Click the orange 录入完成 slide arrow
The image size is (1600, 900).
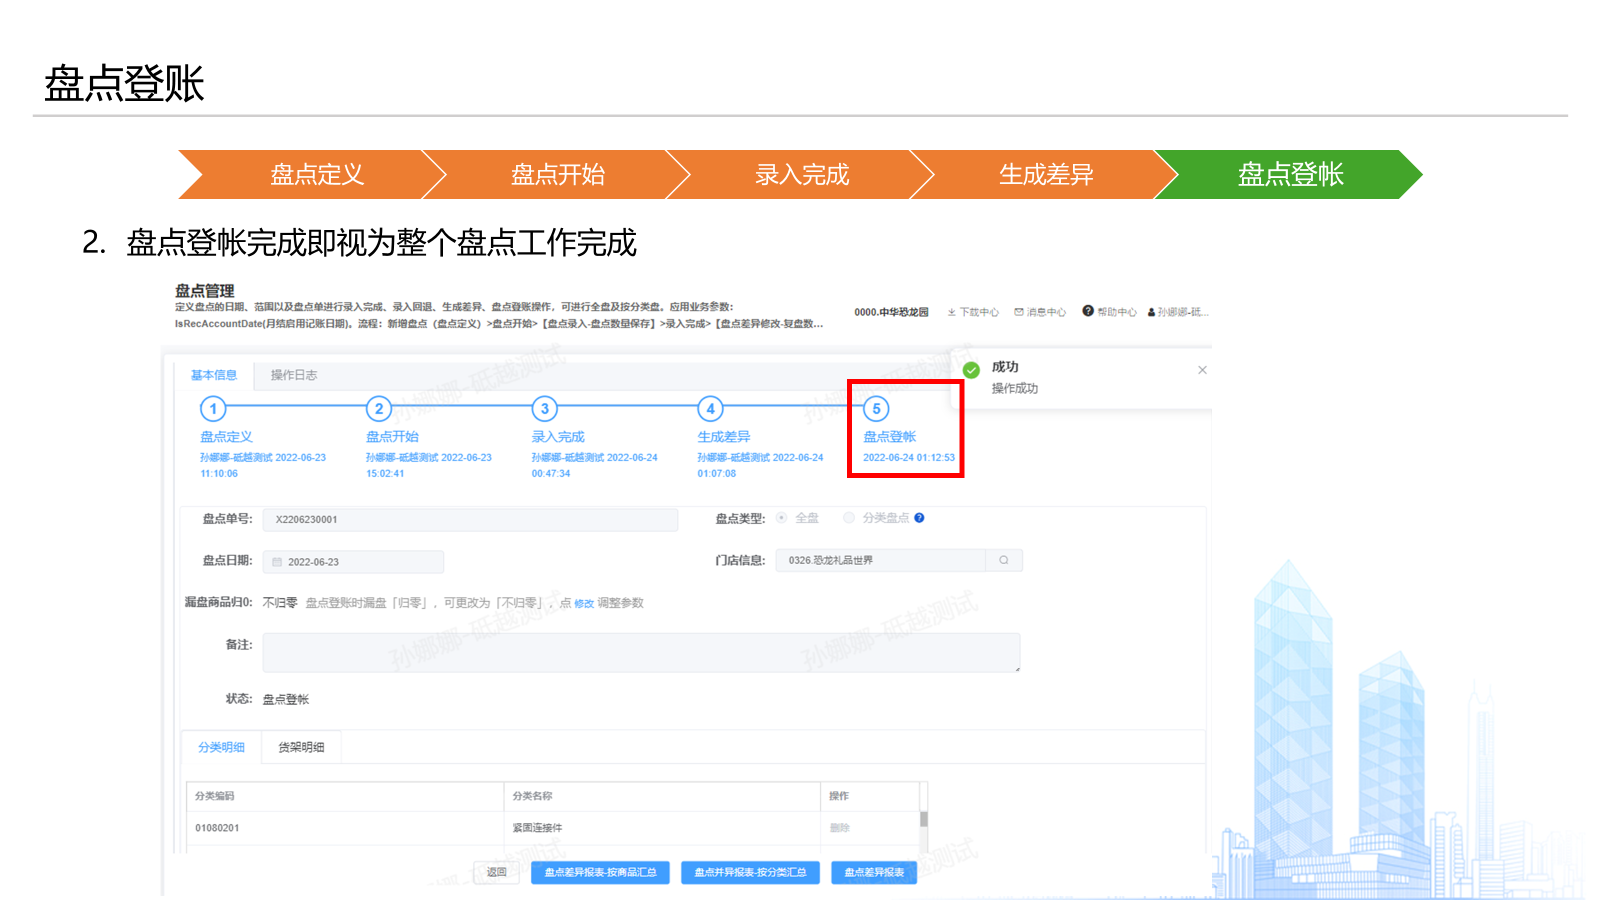(800, 175)
